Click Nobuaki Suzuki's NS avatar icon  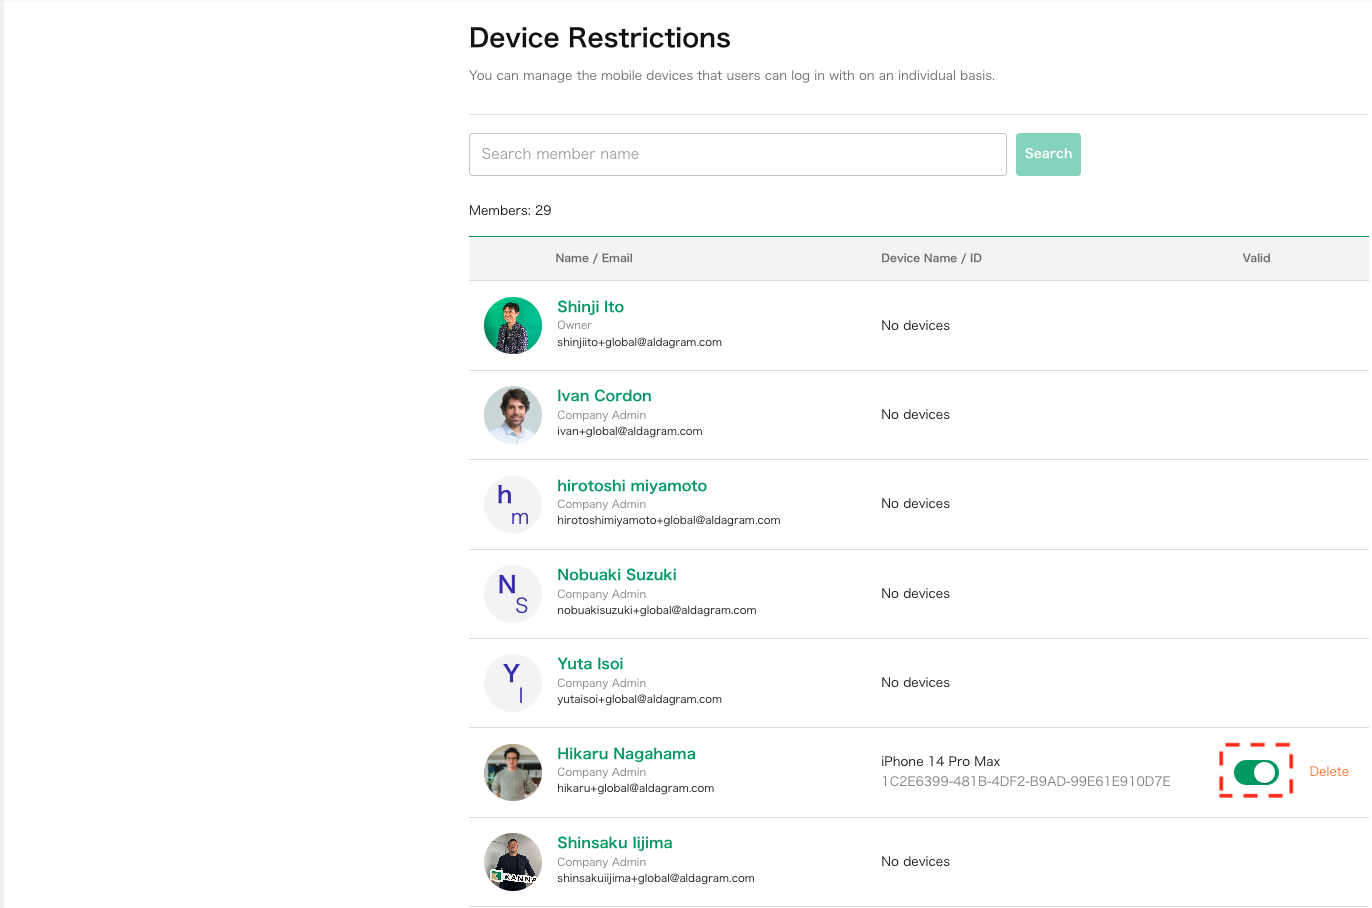pos(512,593)
